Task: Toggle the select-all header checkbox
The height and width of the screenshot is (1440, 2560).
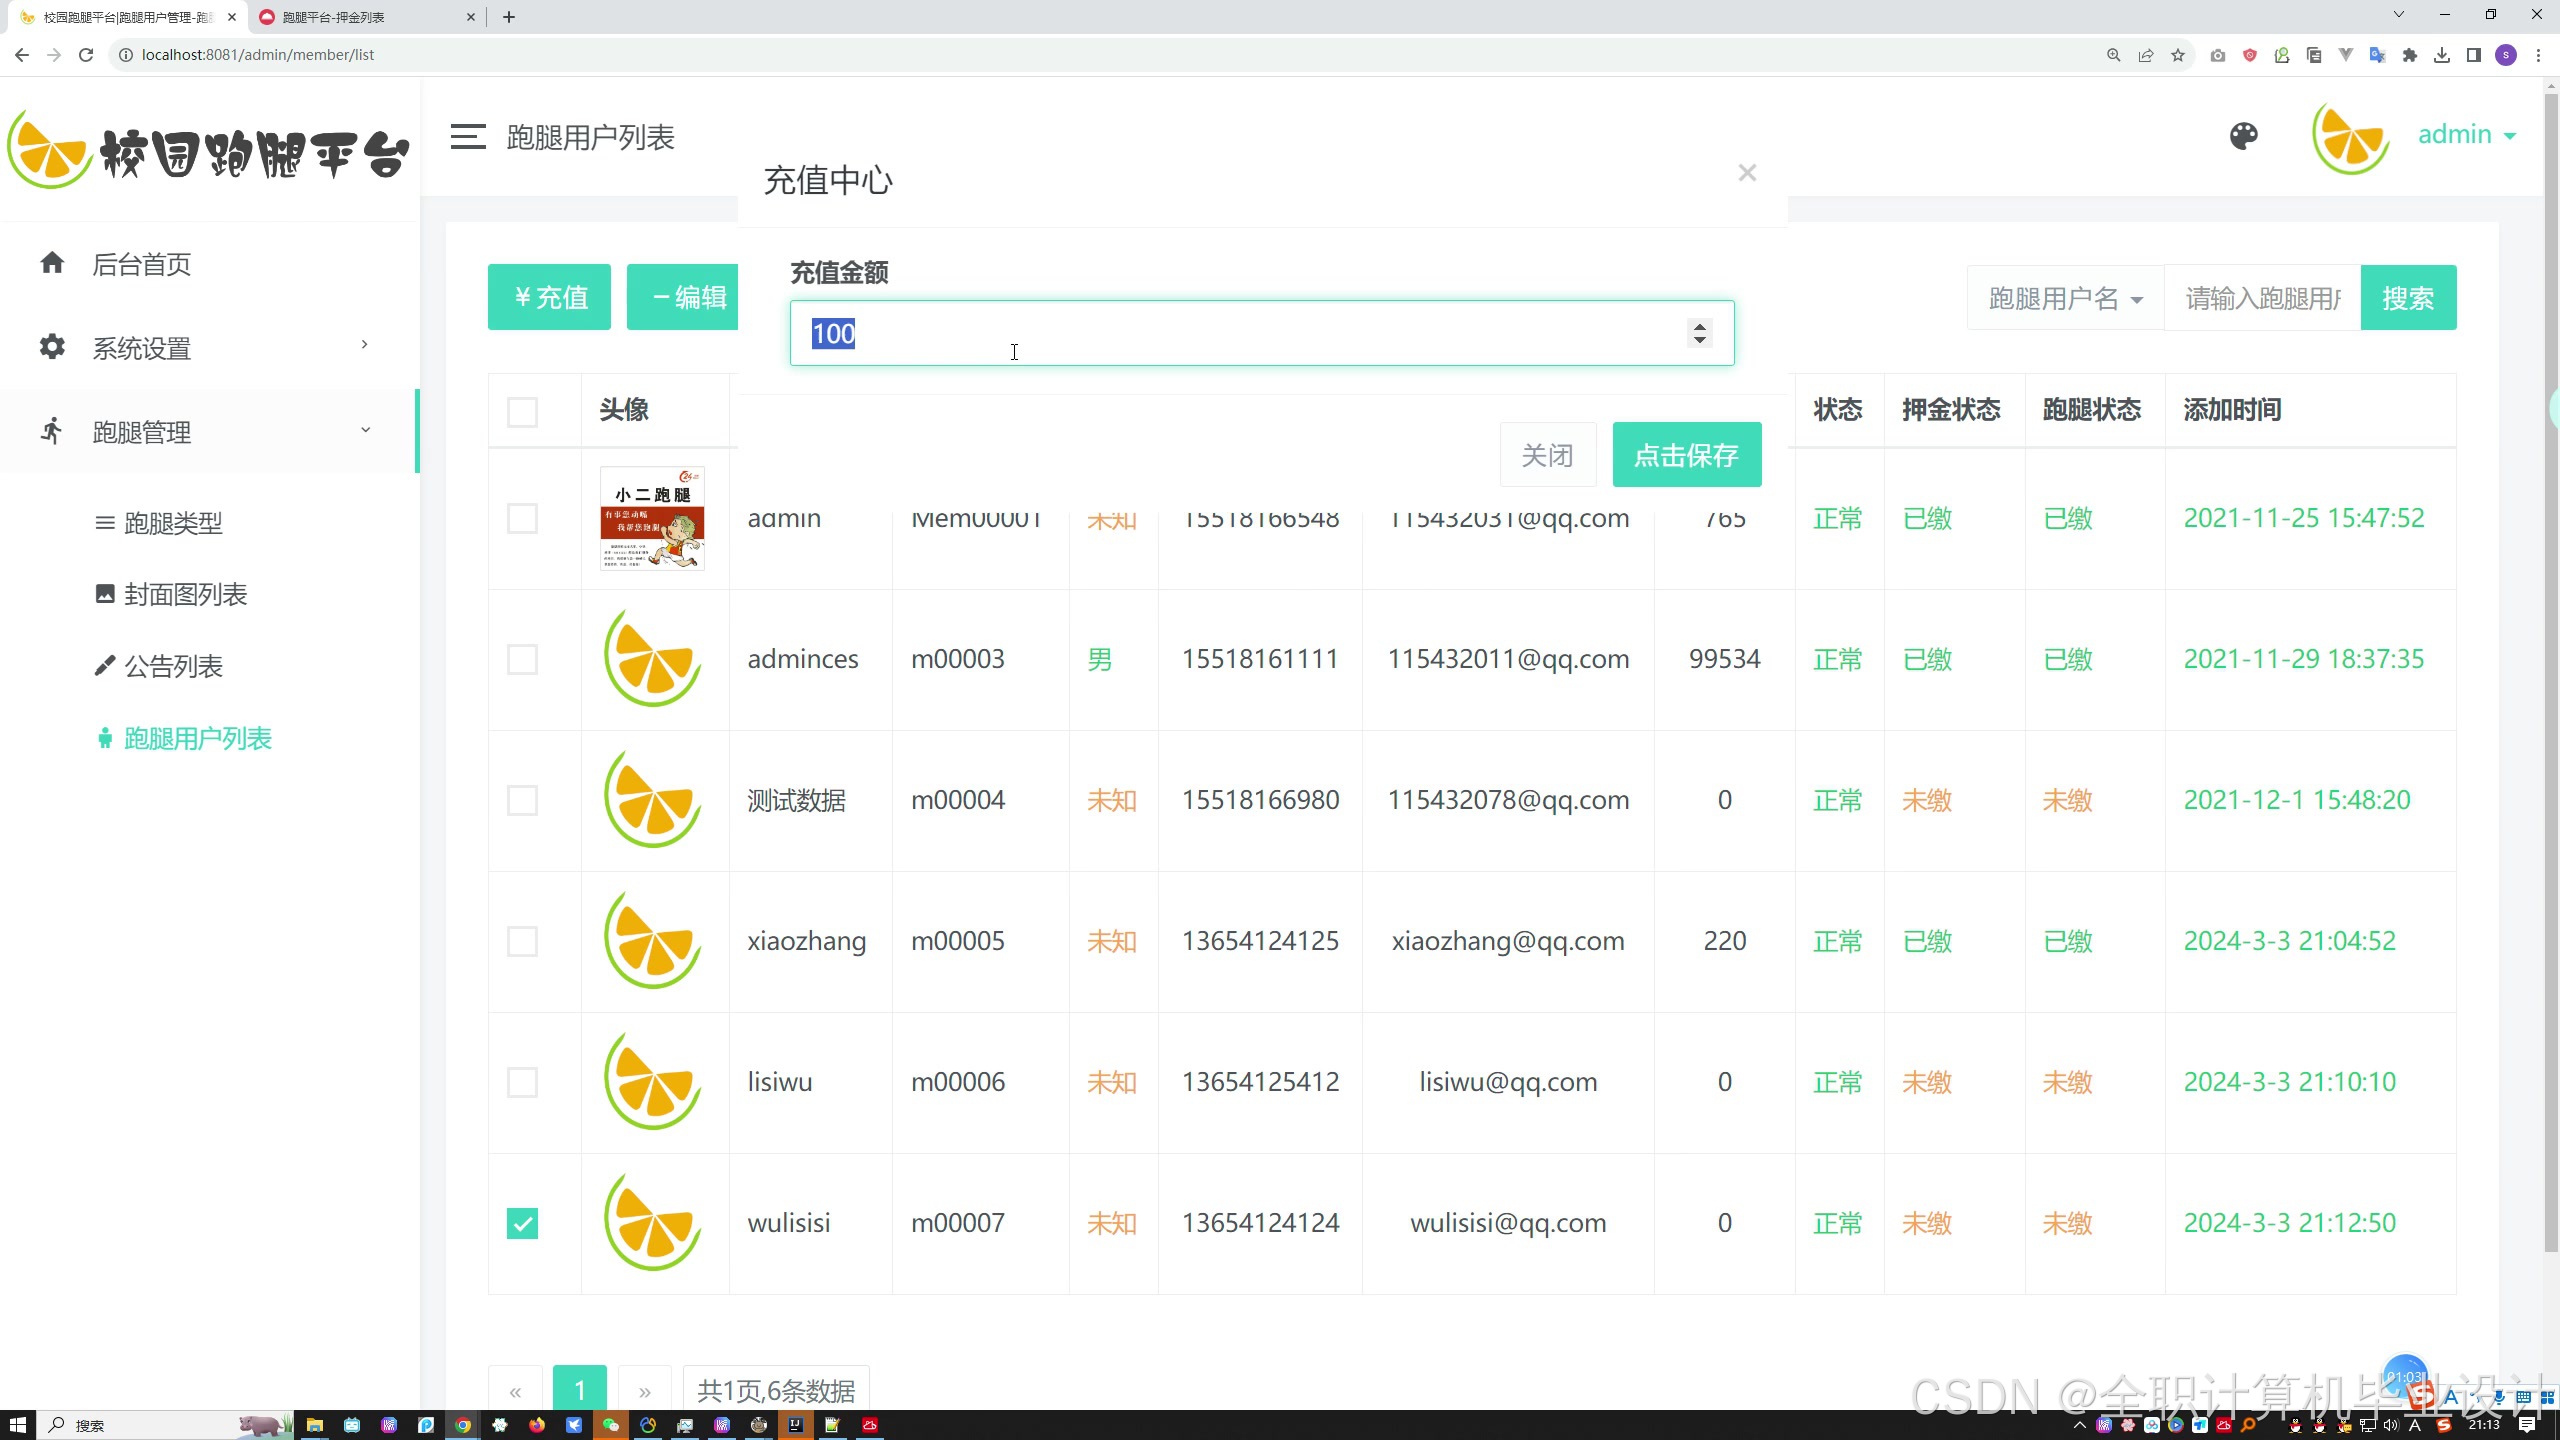Action: click(522, 411)
